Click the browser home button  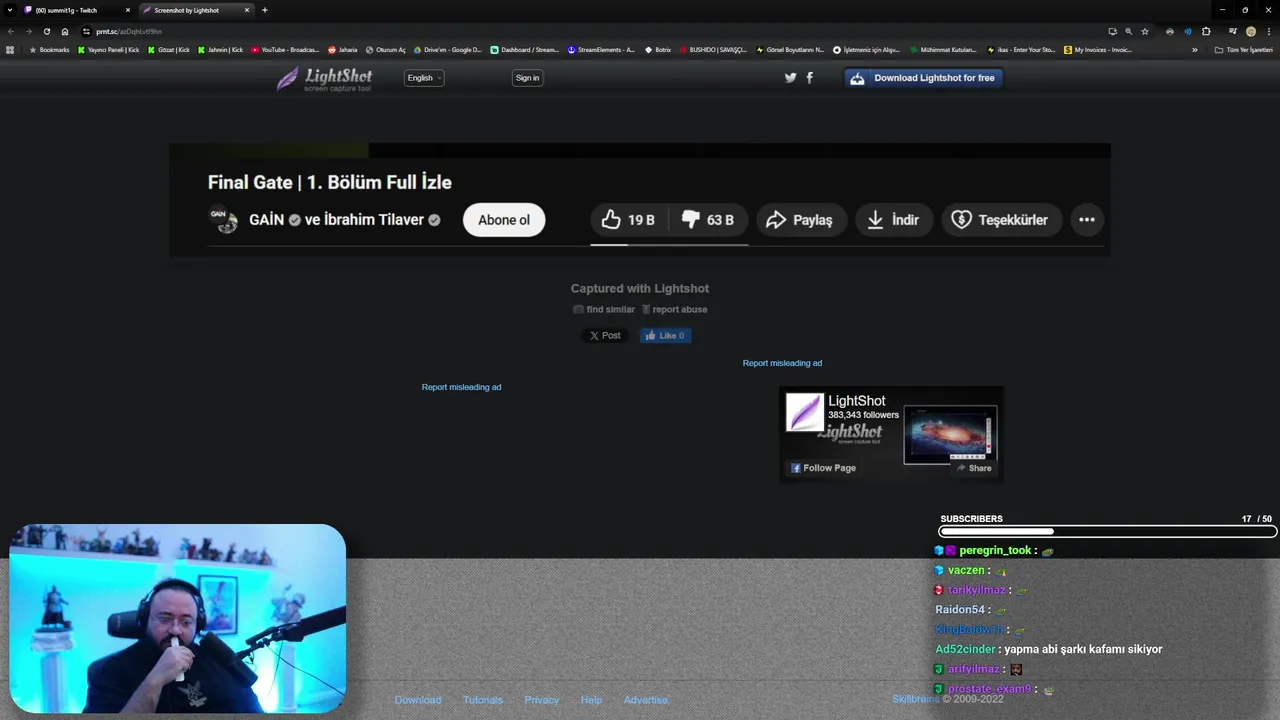pyautogui.click(x=65, y=31)
